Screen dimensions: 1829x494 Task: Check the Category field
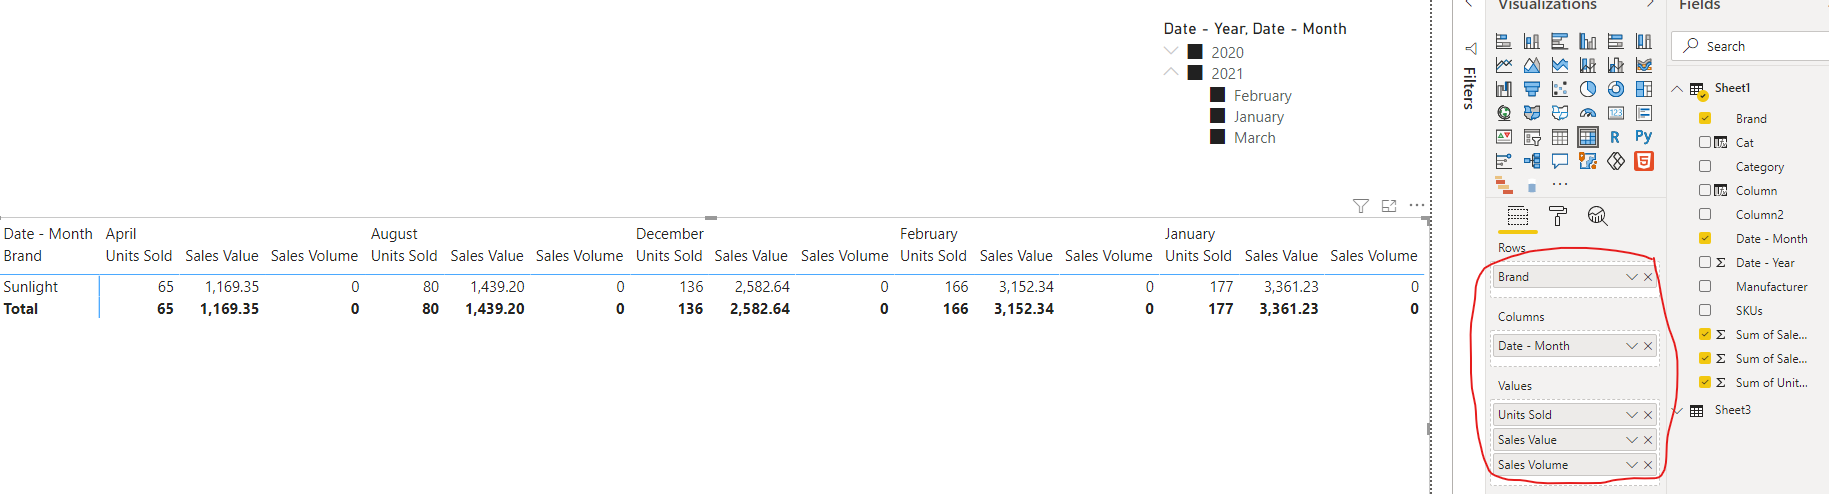[1705, 166]
